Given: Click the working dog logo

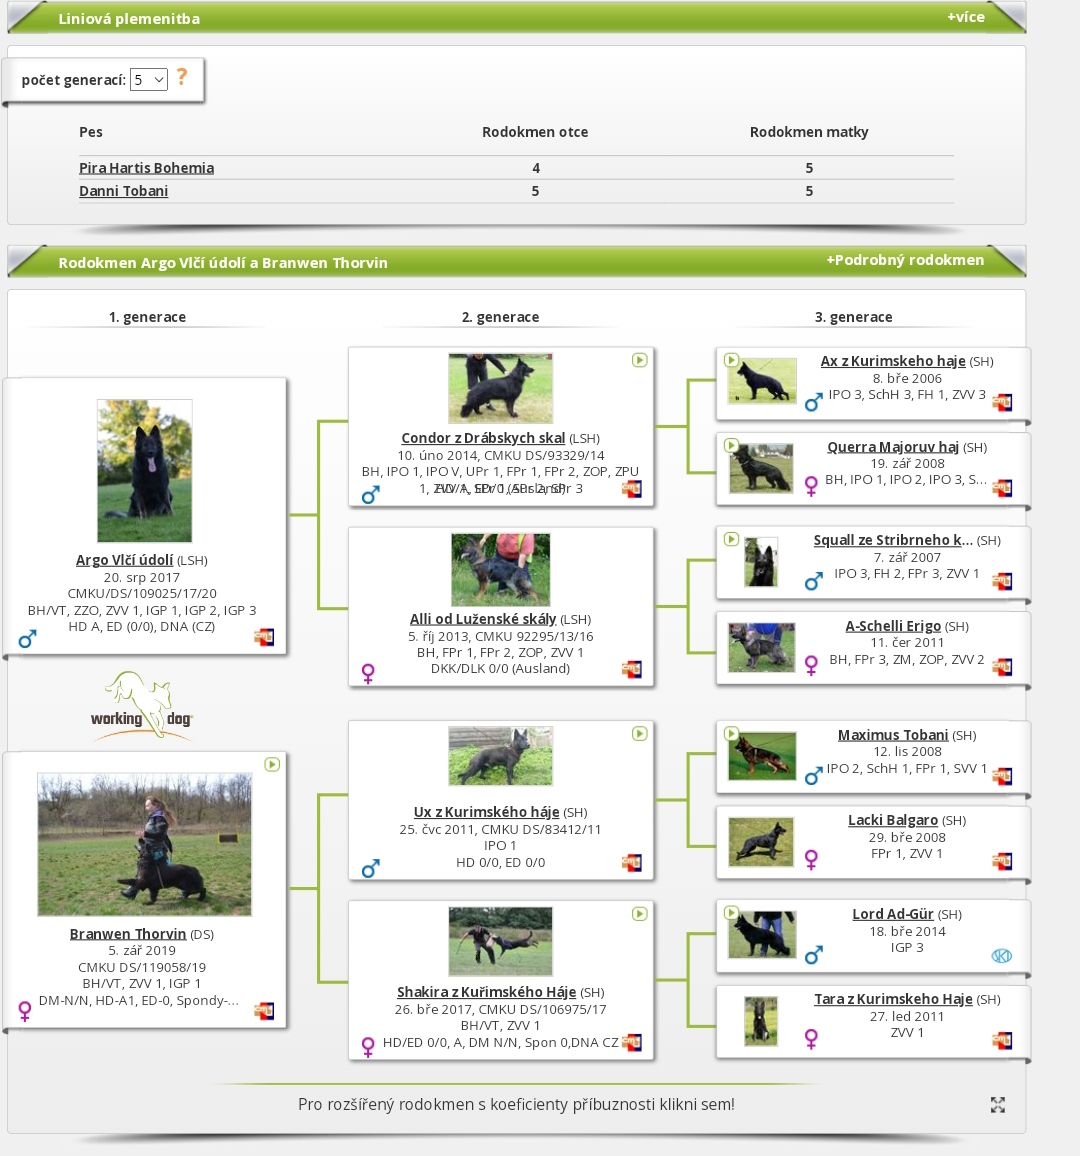Looking at the screenshot, I should click(142, 707).
